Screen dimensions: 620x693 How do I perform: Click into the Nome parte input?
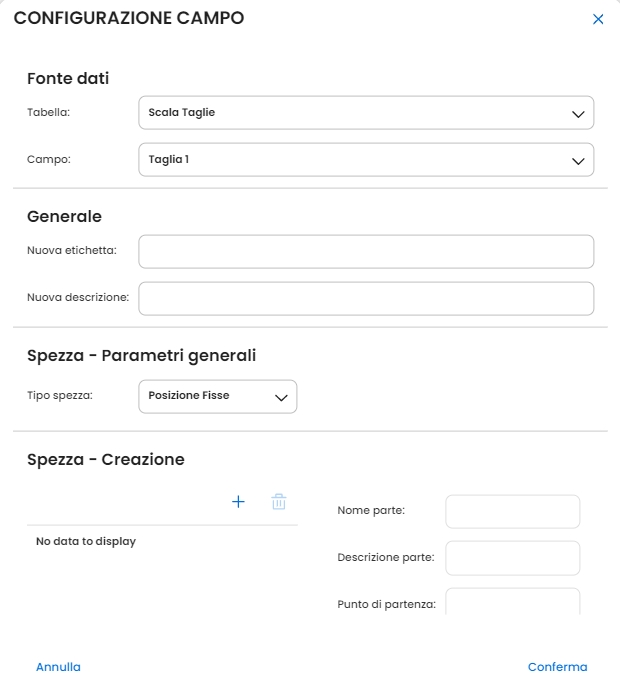tap(512, 511)
